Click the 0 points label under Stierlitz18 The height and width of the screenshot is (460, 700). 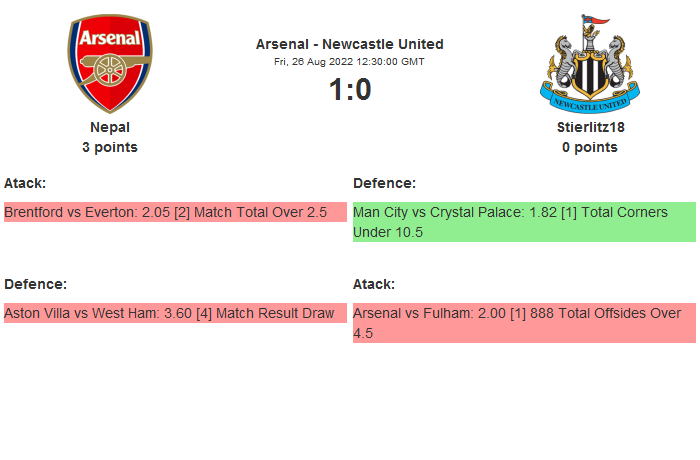pyautogui.click(x=590, y=147)
